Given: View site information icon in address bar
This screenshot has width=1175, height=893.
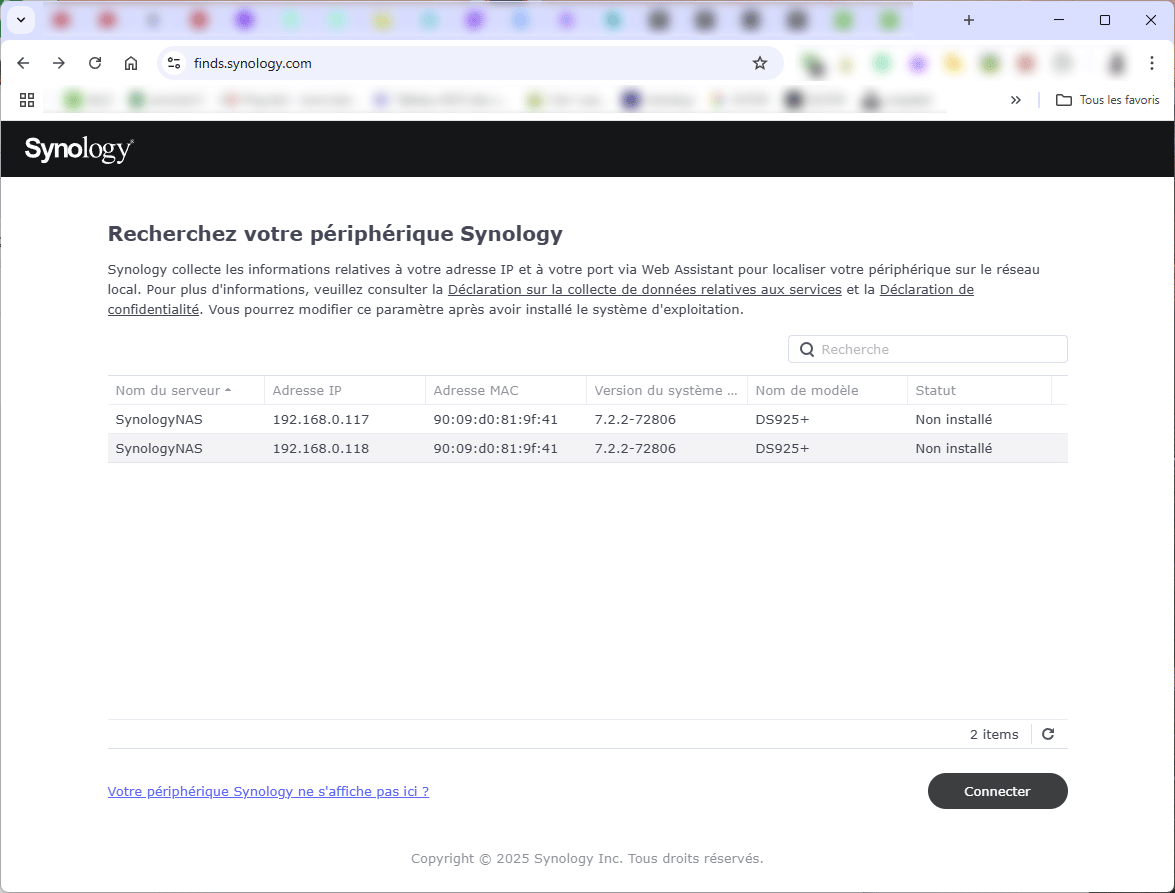Looking at the screenshot, I should click(174, 63).
